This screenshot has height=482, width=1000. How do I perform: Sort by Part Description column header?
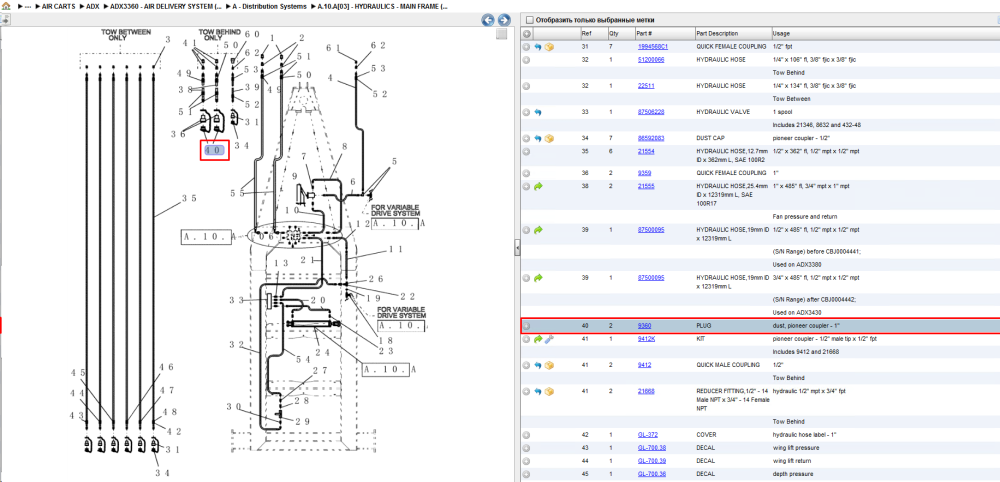pyautogui.click(x=732, y=33)
